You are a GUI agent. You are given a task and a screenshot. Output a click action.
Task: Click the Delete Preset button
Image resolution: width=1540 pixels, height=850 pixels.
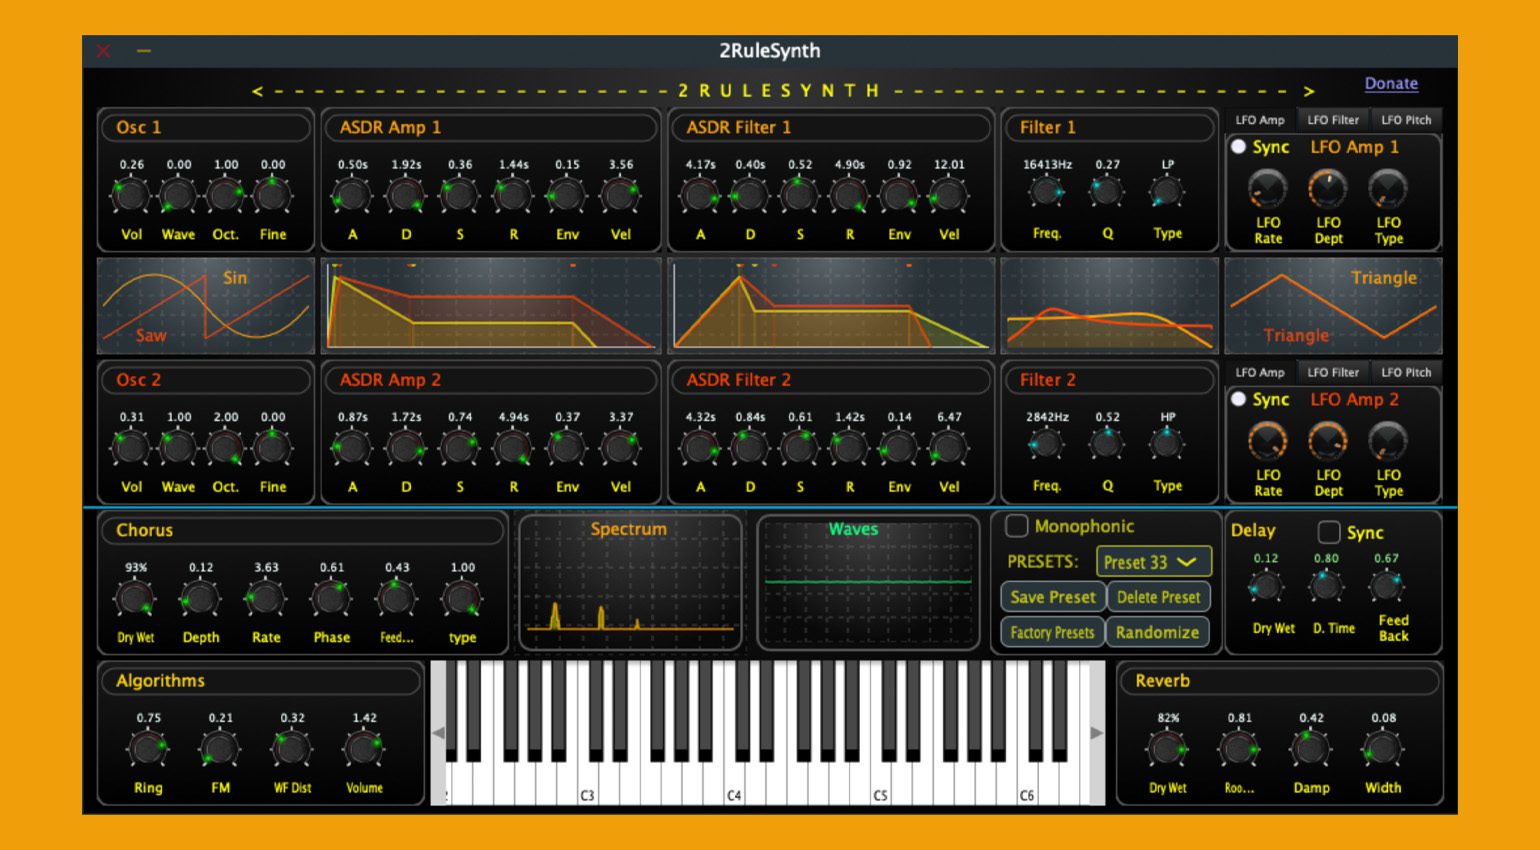[x=1159, y=597]
